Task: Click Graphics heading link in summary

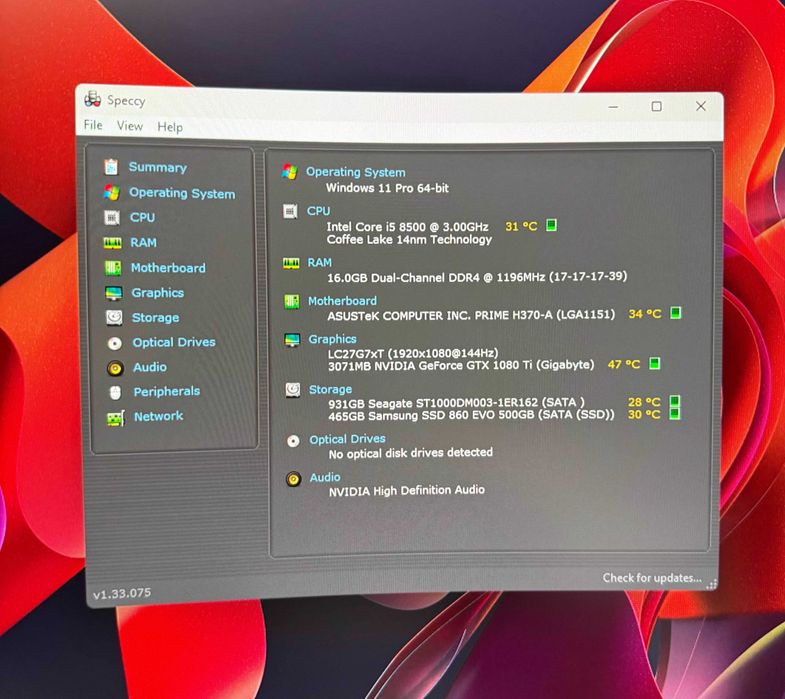Action: [332, 339]
